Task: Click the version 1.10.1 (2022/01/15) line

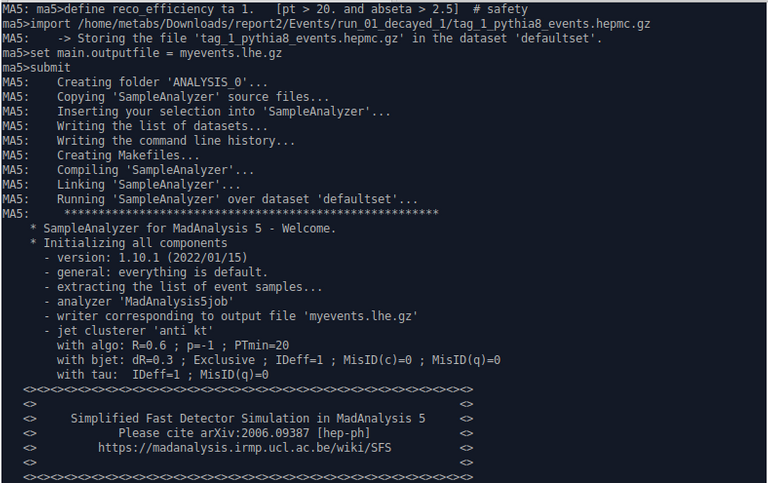Action: (145, 258)
